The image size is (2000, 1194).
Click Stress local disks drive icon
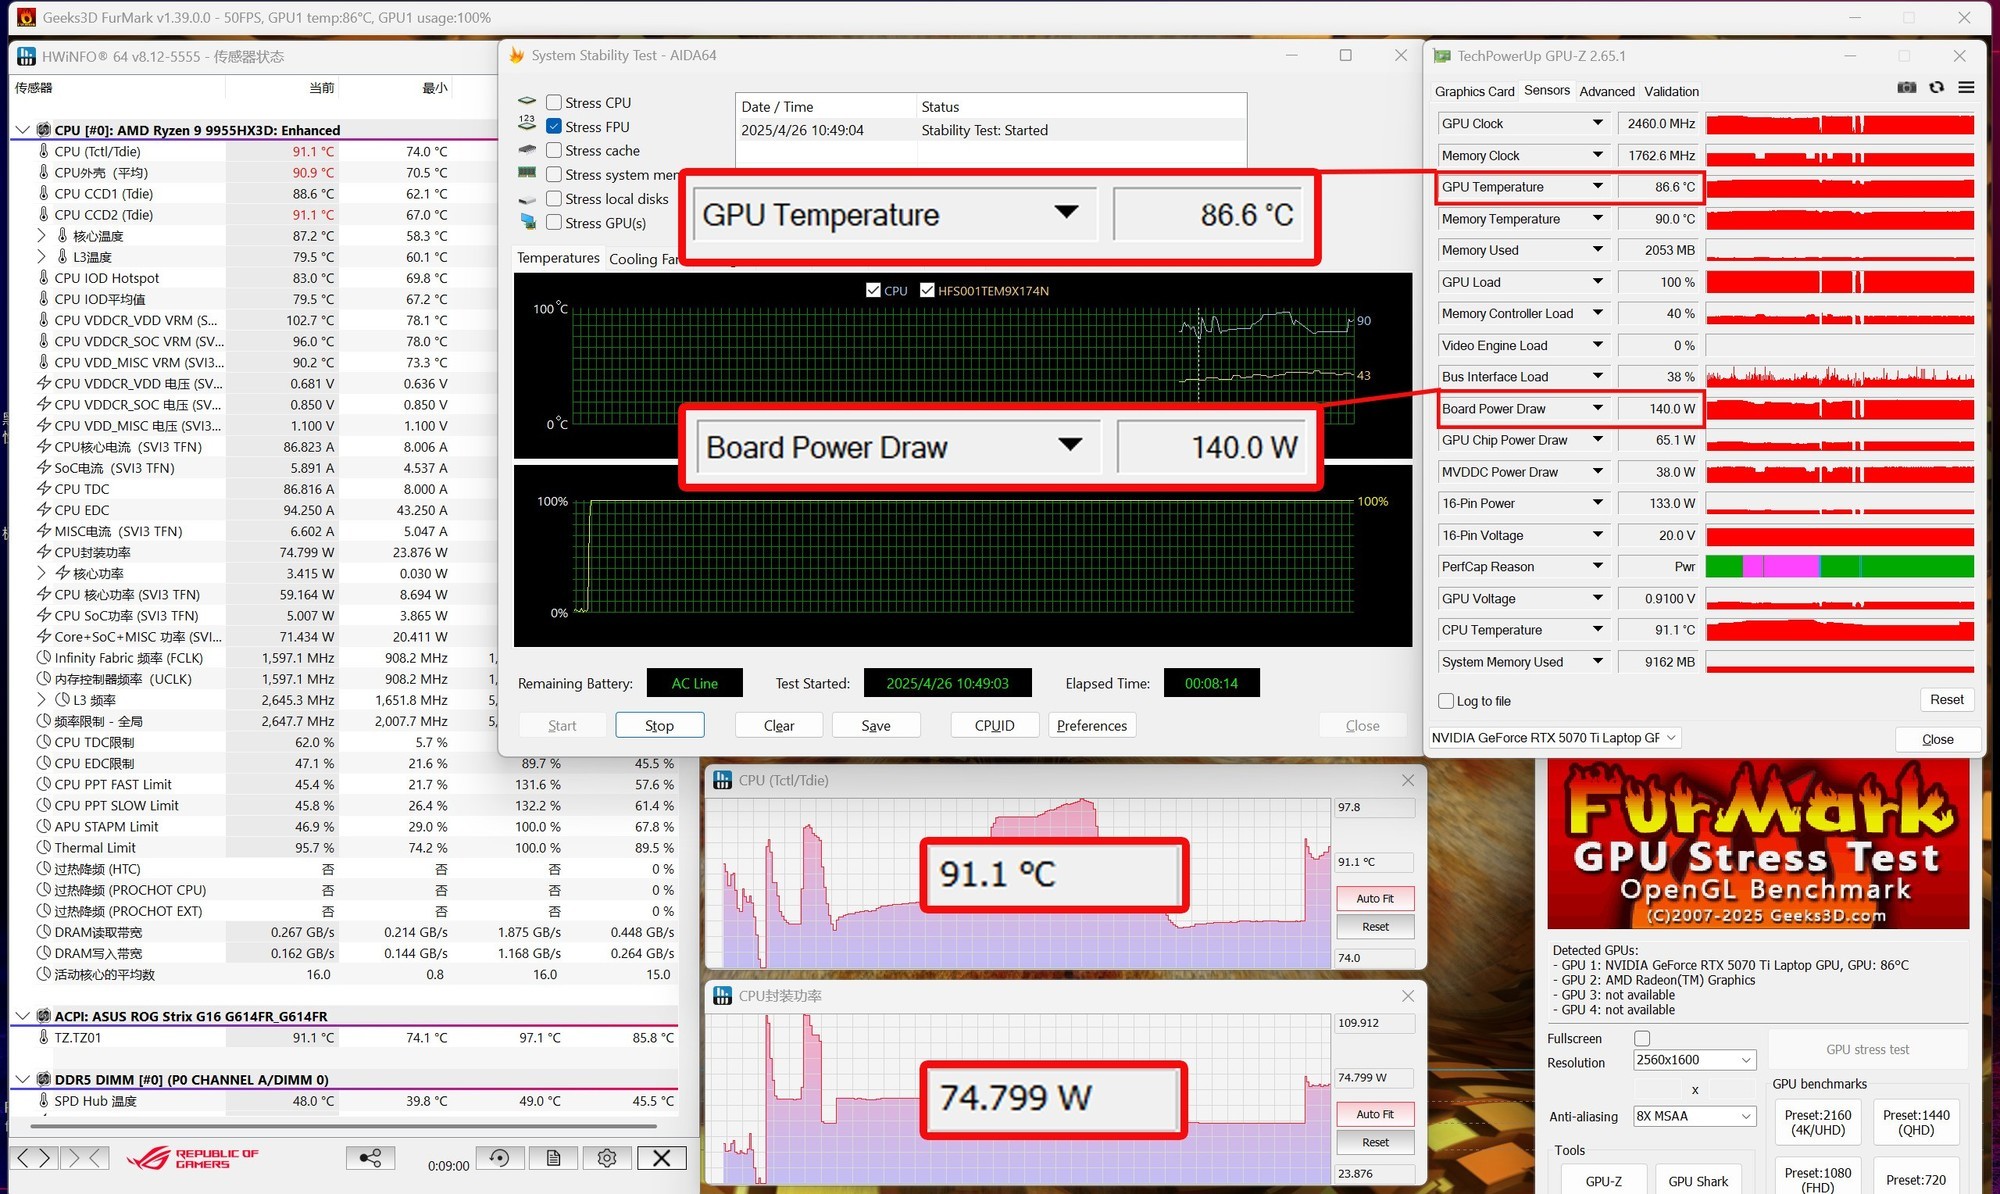[x=527, y=199]
